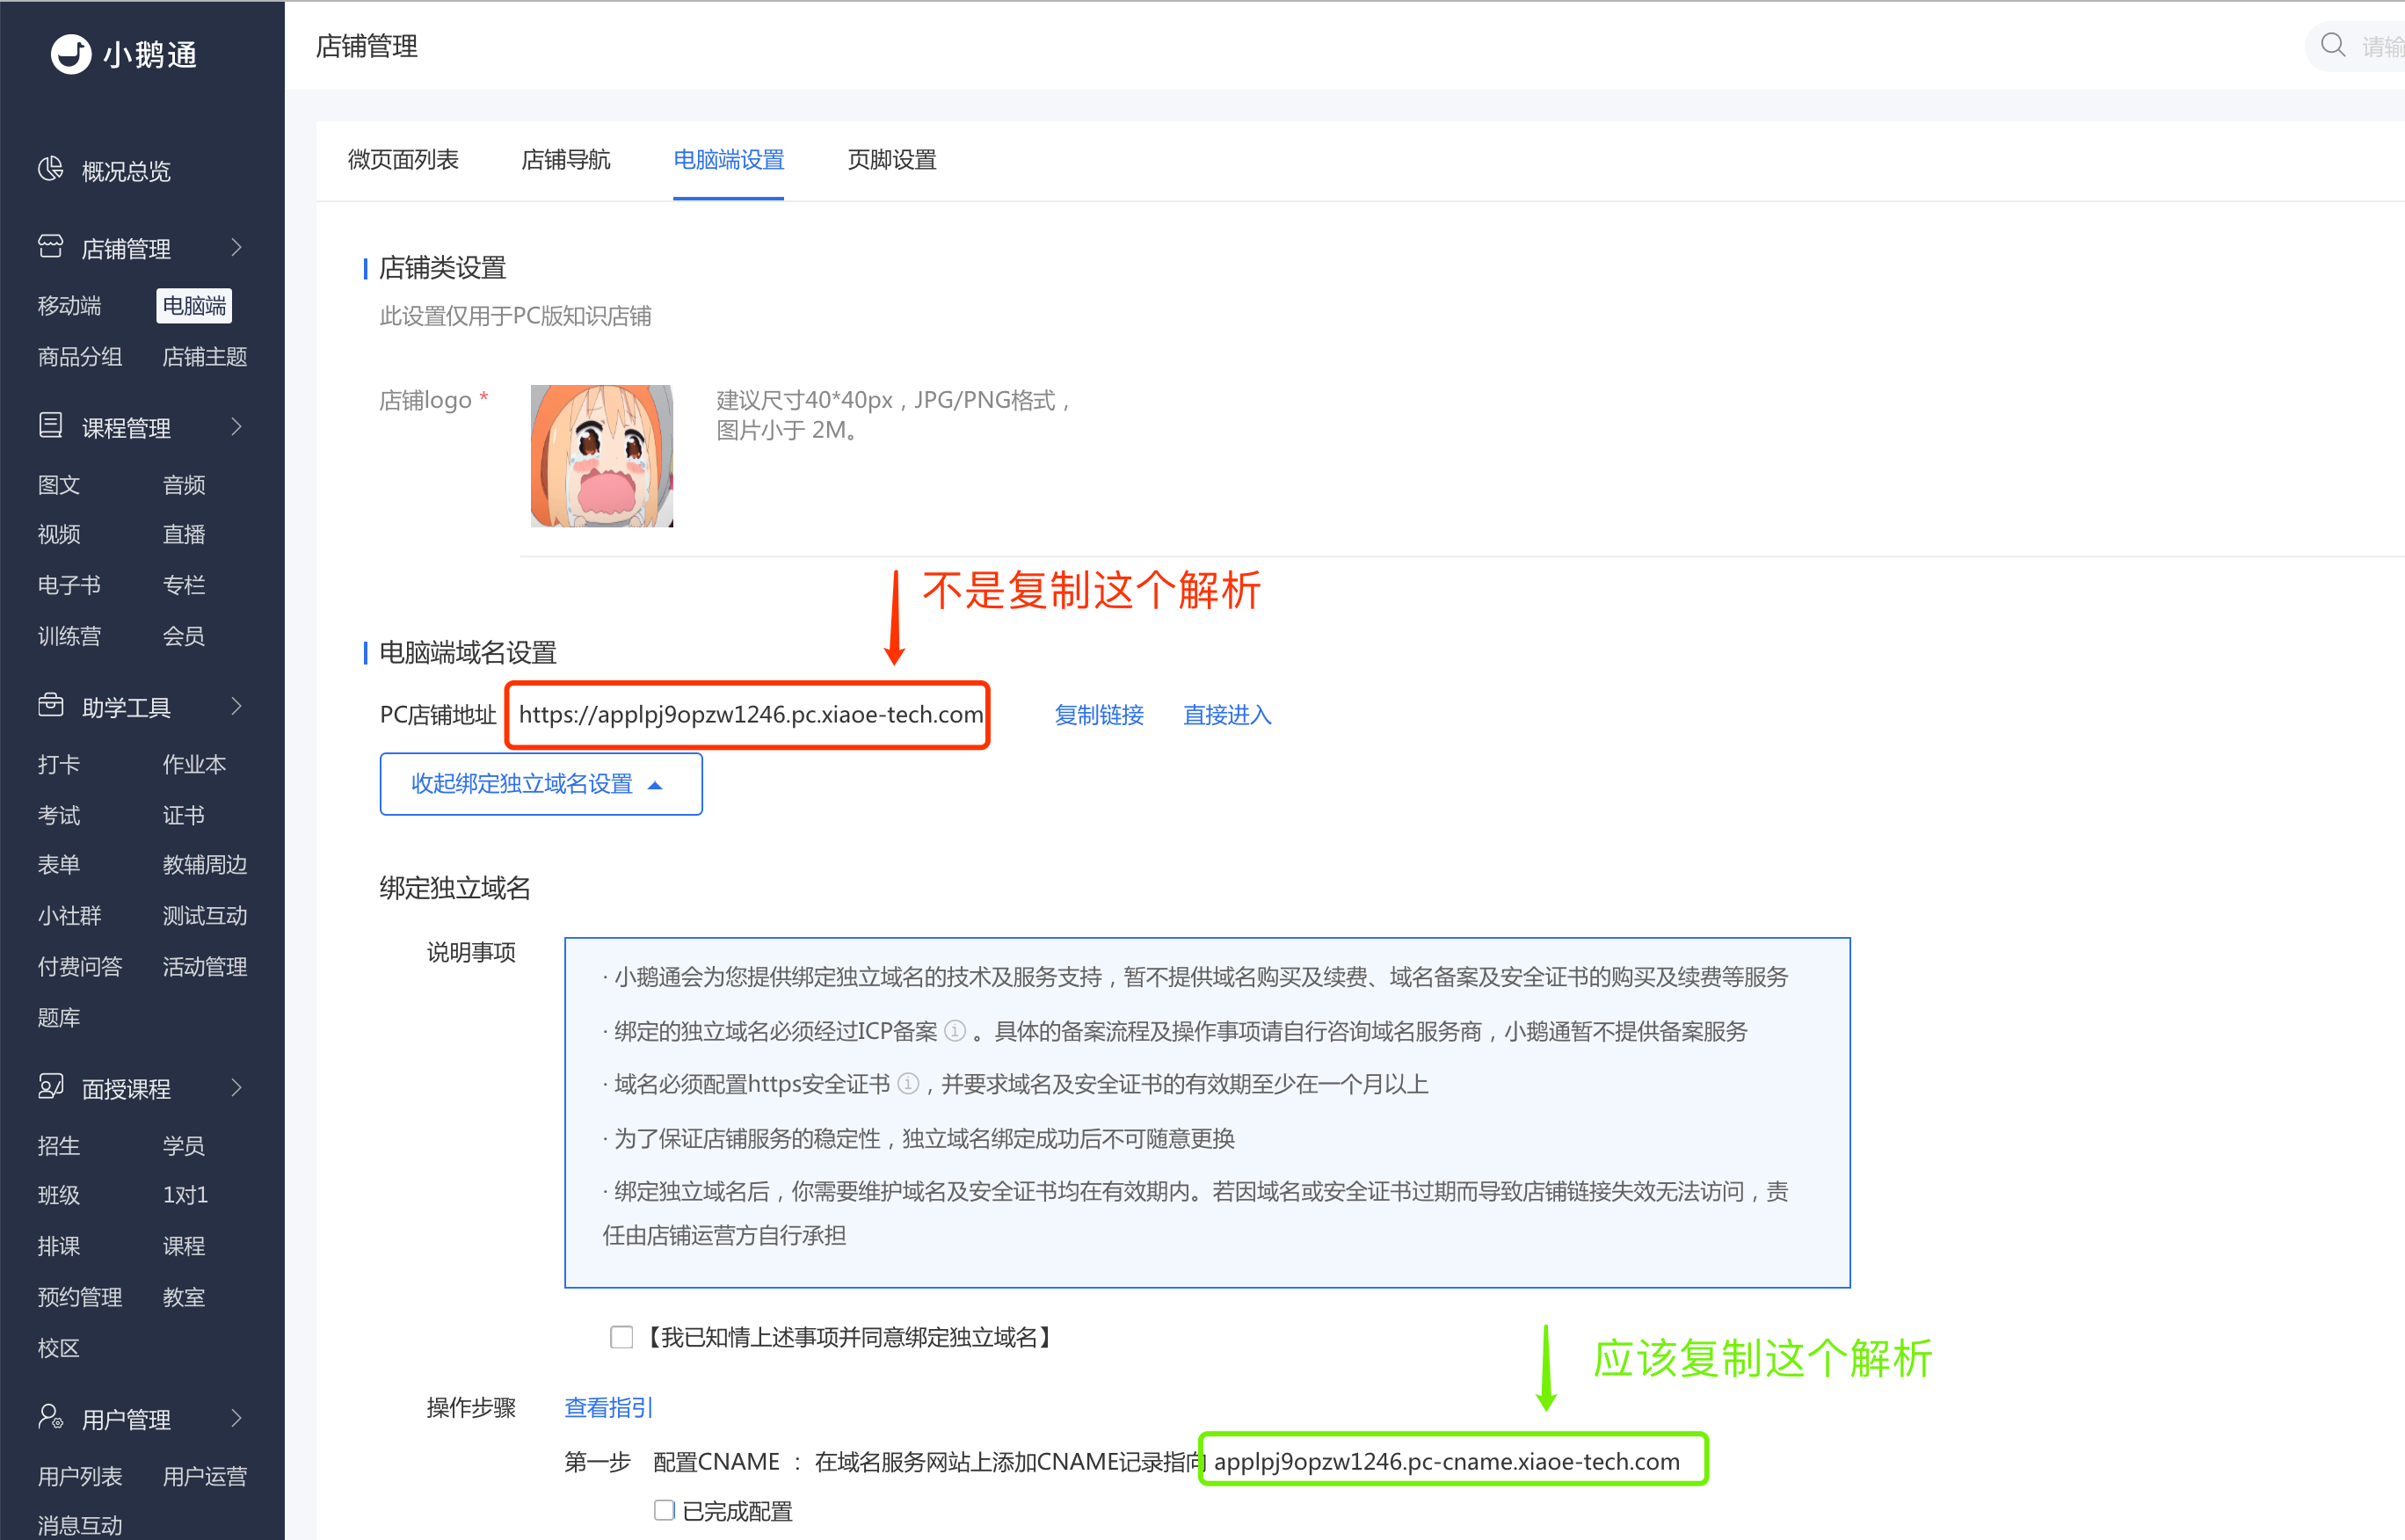The width and height of the screenshot is (2405, 1540).
Task: Open 1对1 under 面授课程
Action: click(x=185, y=1195)
